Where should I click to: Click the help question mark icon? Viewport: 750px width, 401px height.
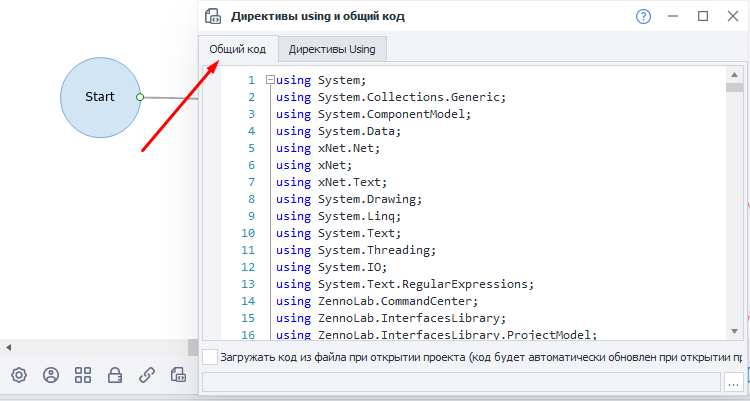[643, 16]
